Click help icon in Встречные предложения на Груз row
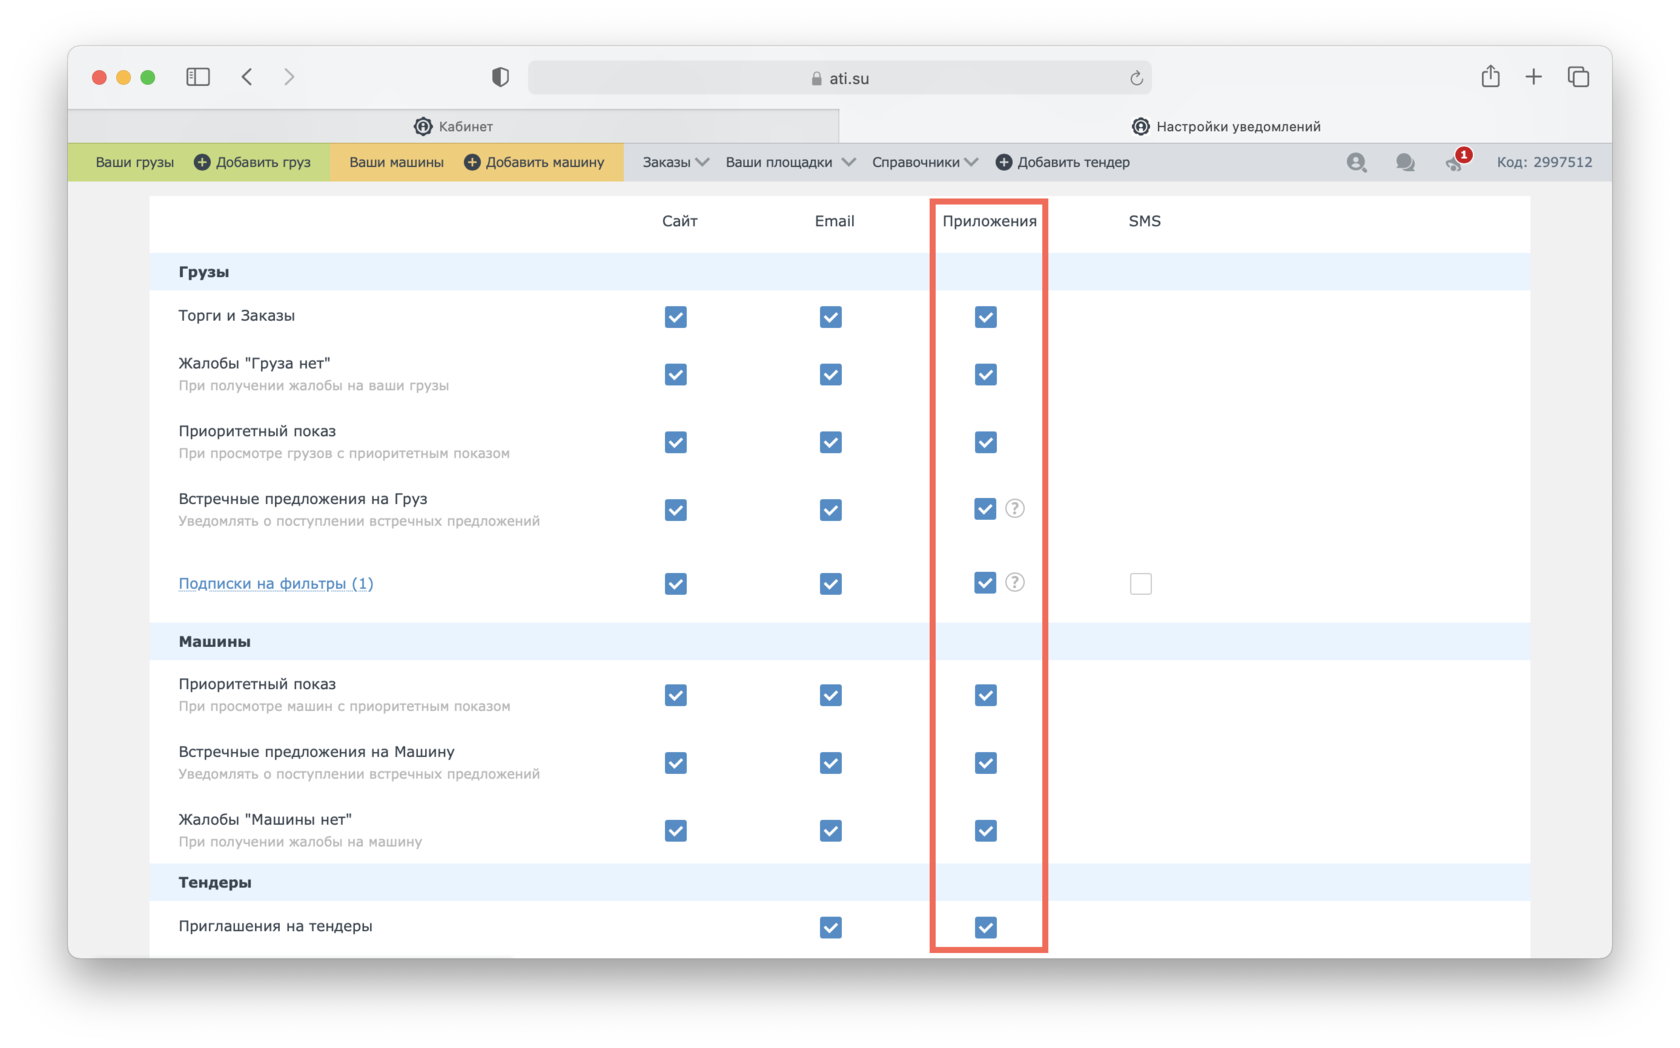This screenshot has width=1680, height=1048. (x=1015, y=509)
